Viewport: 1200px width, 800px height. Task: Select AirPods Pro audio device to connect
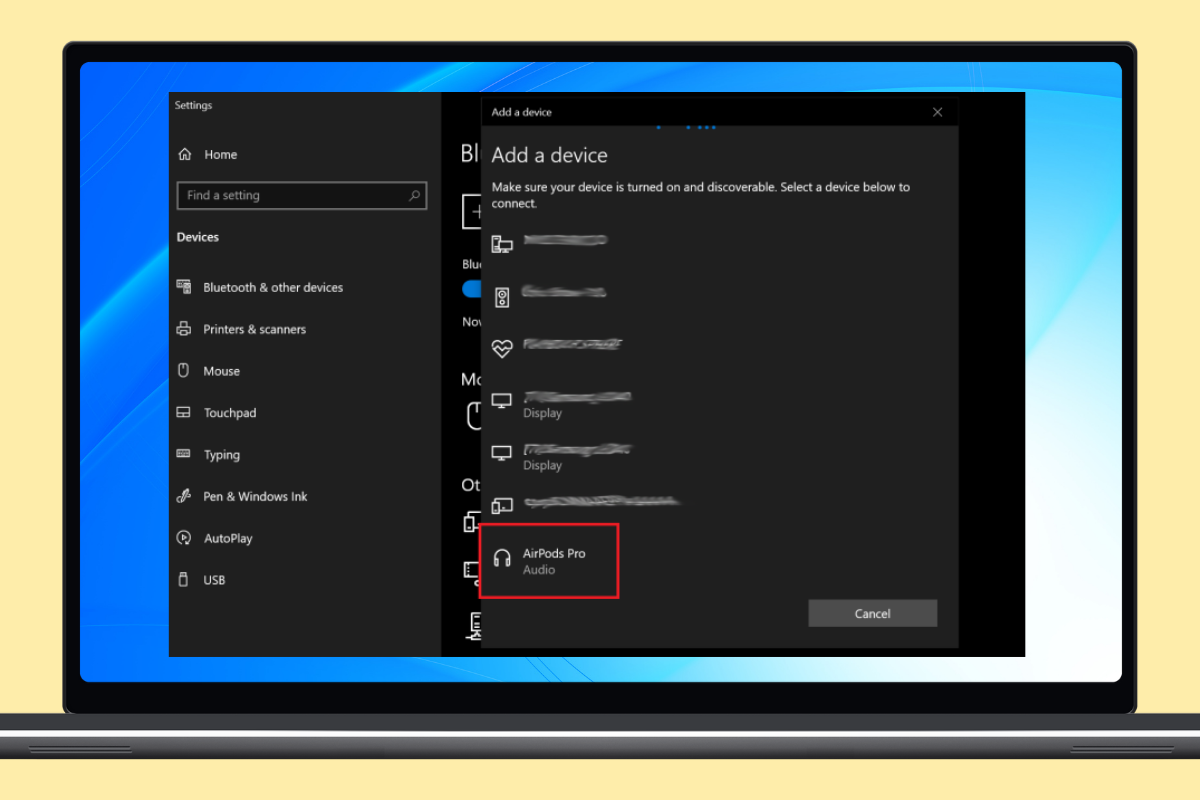click(x=549, y=561)
